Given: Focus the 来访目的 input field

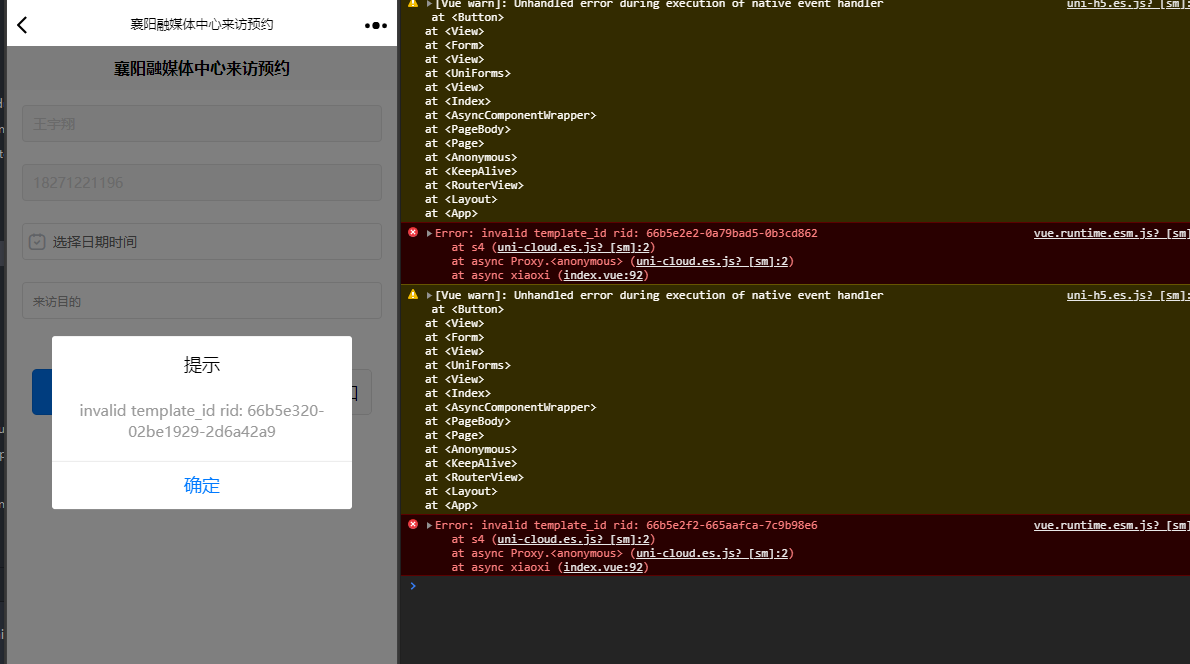Looking at the screenshot, I should coord(202,301).
